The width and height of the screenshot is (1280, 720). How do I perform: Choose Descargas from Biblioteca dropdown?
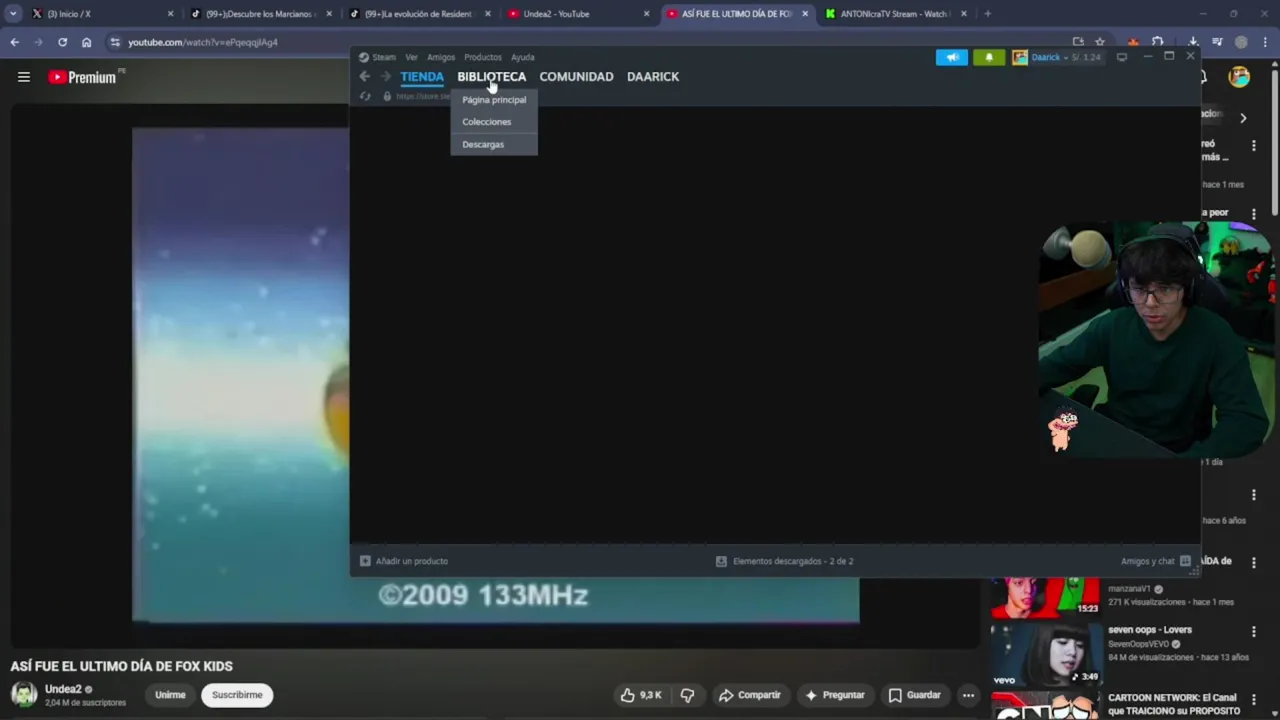click(x=494, y=144)
